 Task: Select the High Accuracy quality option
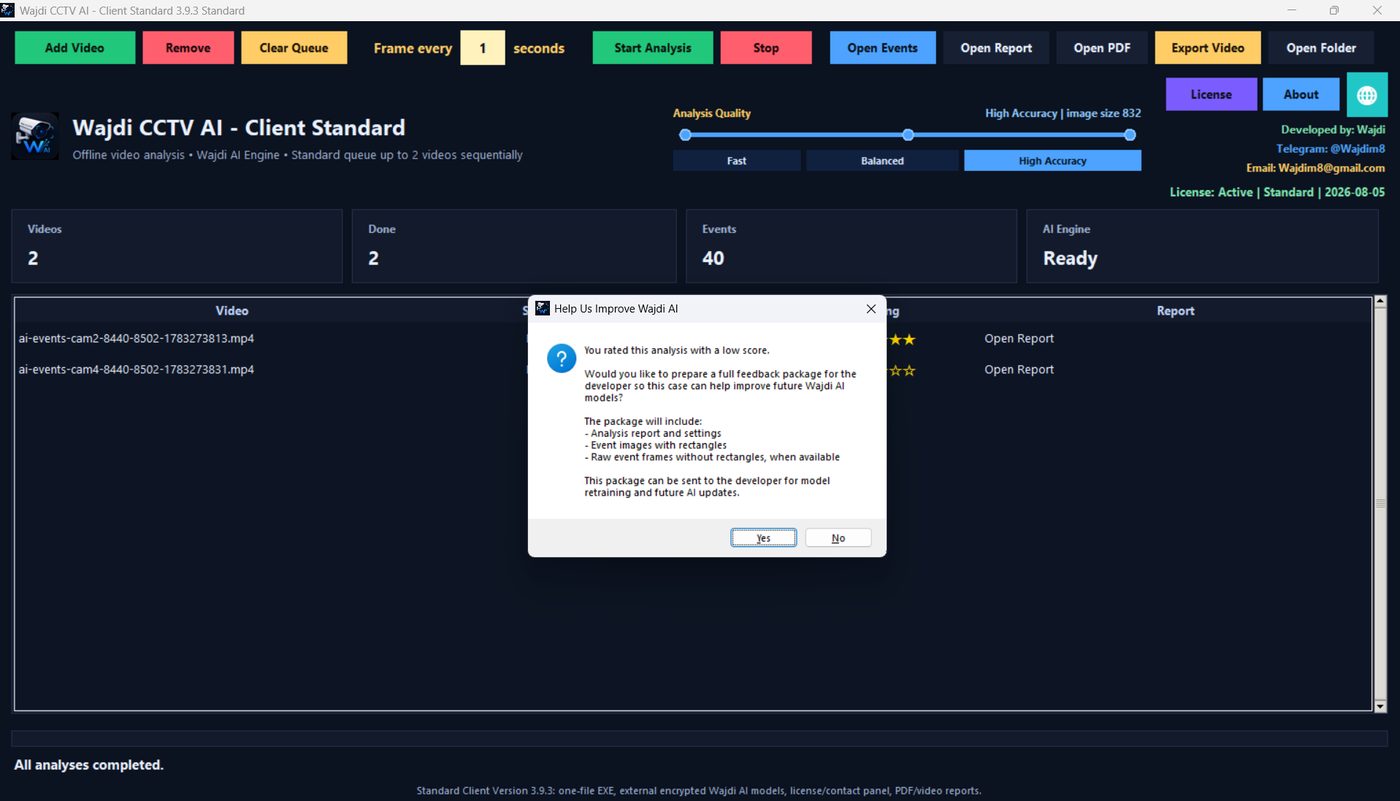[x=1052, y=161]
